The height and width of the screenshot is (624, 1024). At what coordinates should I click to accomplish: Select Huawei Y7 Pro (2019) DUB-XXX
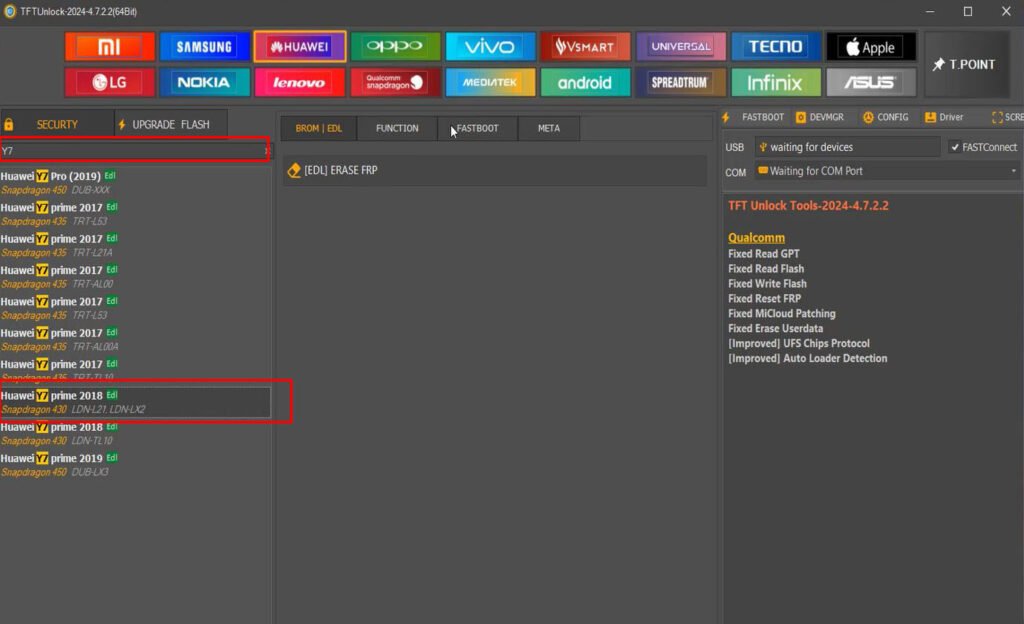(x=135, y=182)
